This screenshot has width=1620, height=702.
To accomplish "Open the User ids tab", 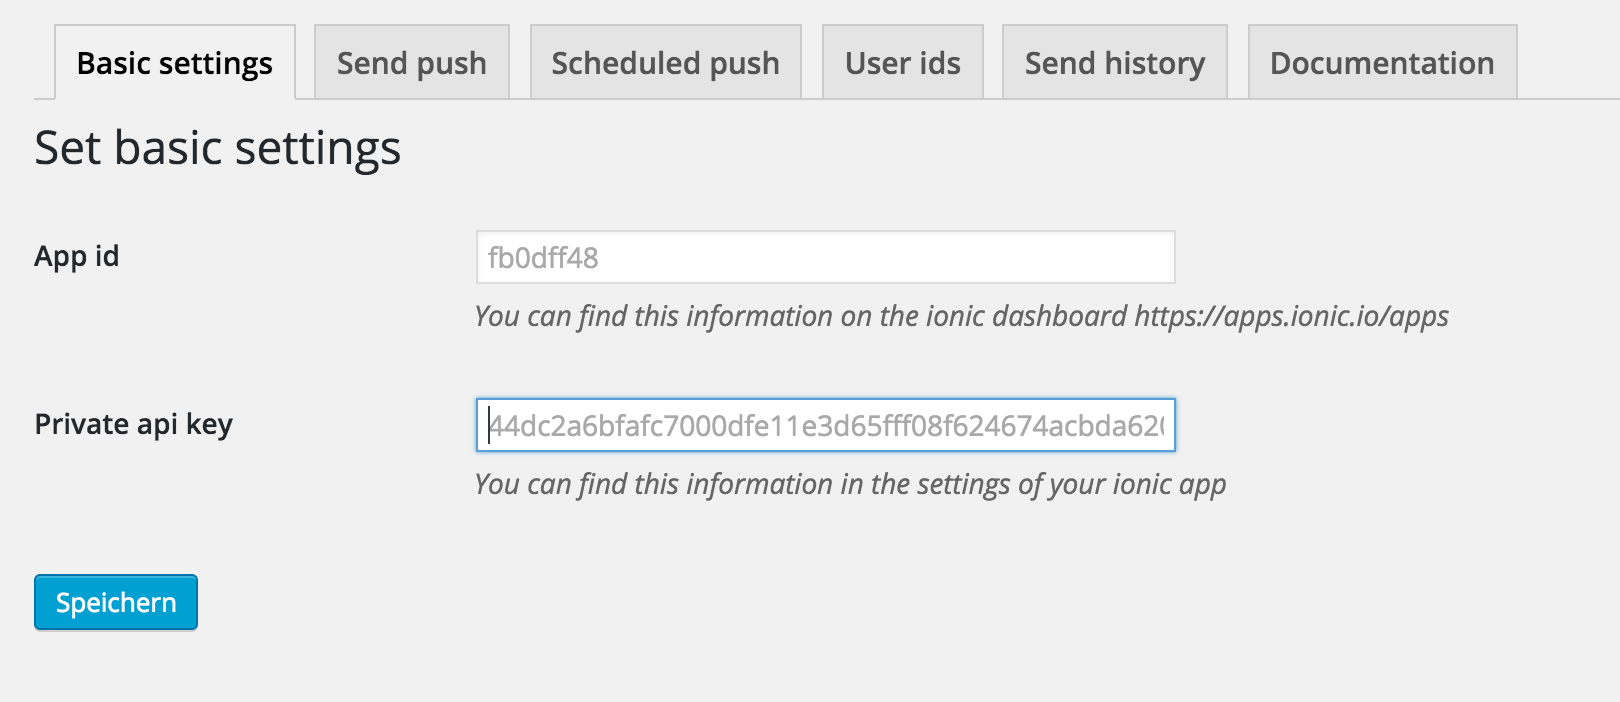I will (903, 62).
